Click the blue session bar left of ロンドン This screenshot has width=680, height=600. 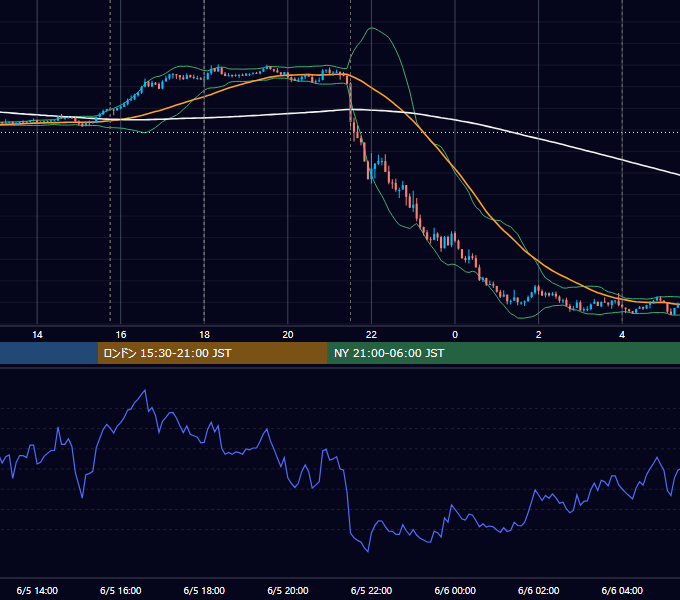tap(49, 353)
